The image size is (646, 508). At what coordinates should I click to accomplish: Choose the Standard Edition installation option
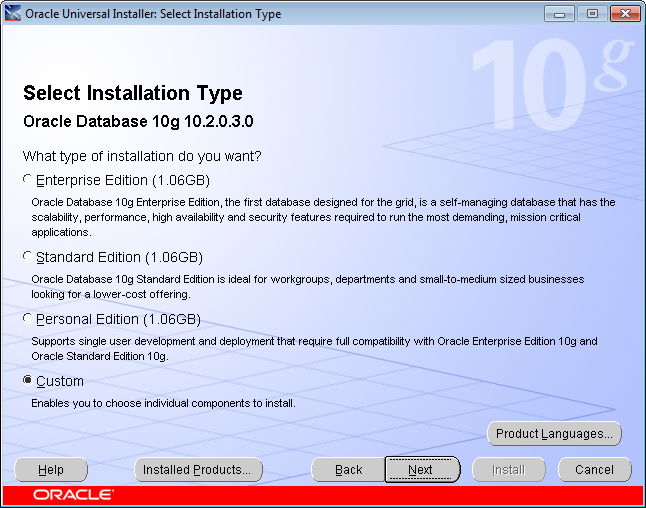click(28, 257)
